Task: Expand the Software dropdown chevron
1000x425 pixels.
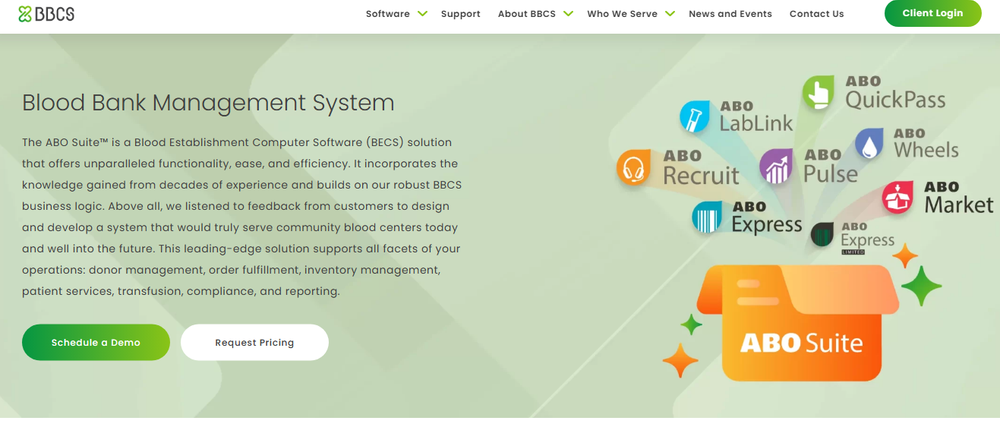Action: click(422, 13)
